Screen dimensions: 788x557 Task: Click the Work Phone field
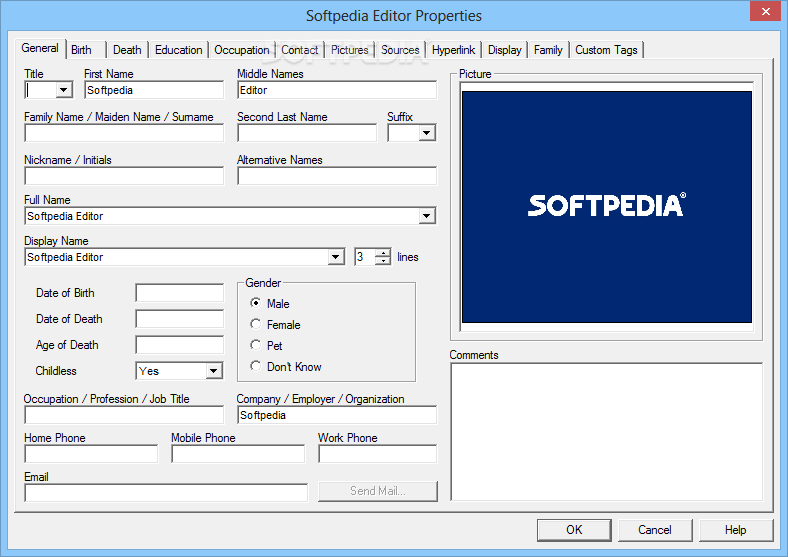pos(378,454)
